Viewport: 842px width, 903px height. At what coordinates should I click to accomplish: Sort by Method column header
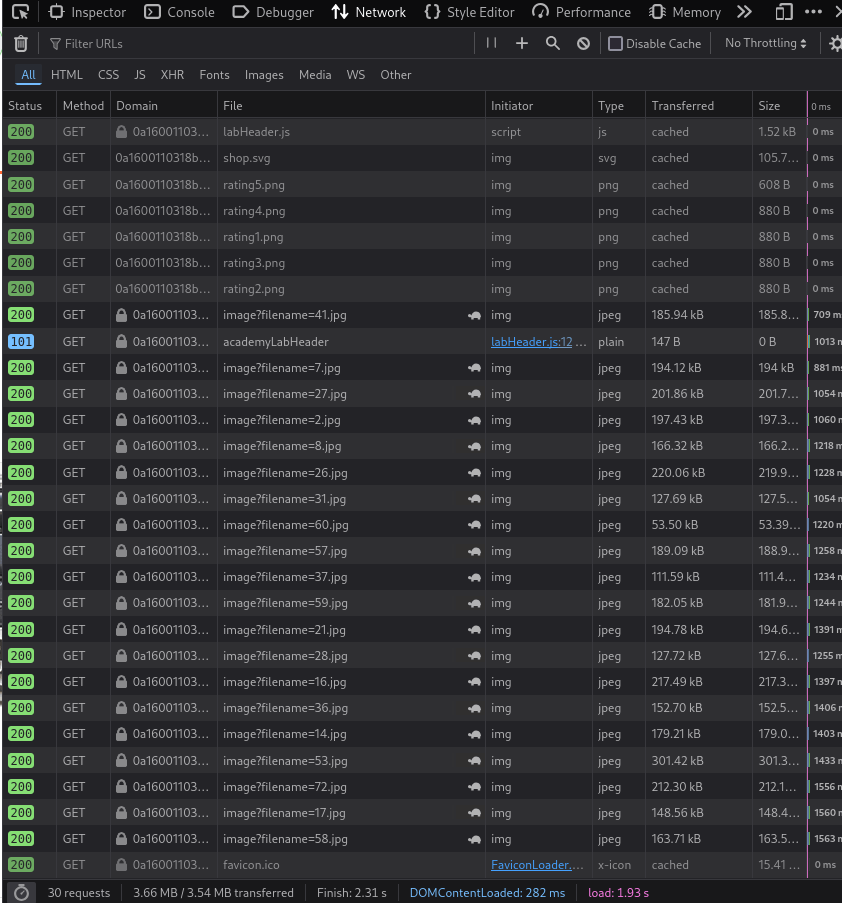pyautogui.click(x=83, y=106)
